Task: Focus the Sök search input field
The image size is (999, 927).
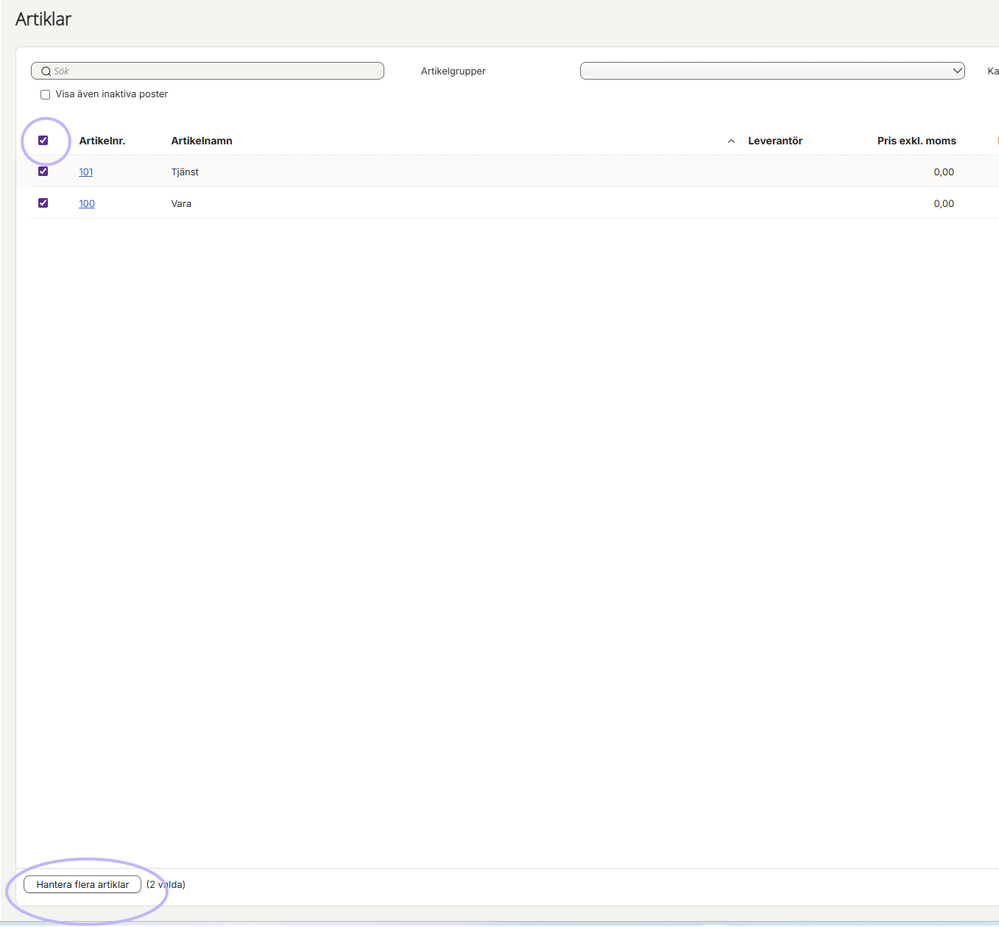Action: pos(208,71)
